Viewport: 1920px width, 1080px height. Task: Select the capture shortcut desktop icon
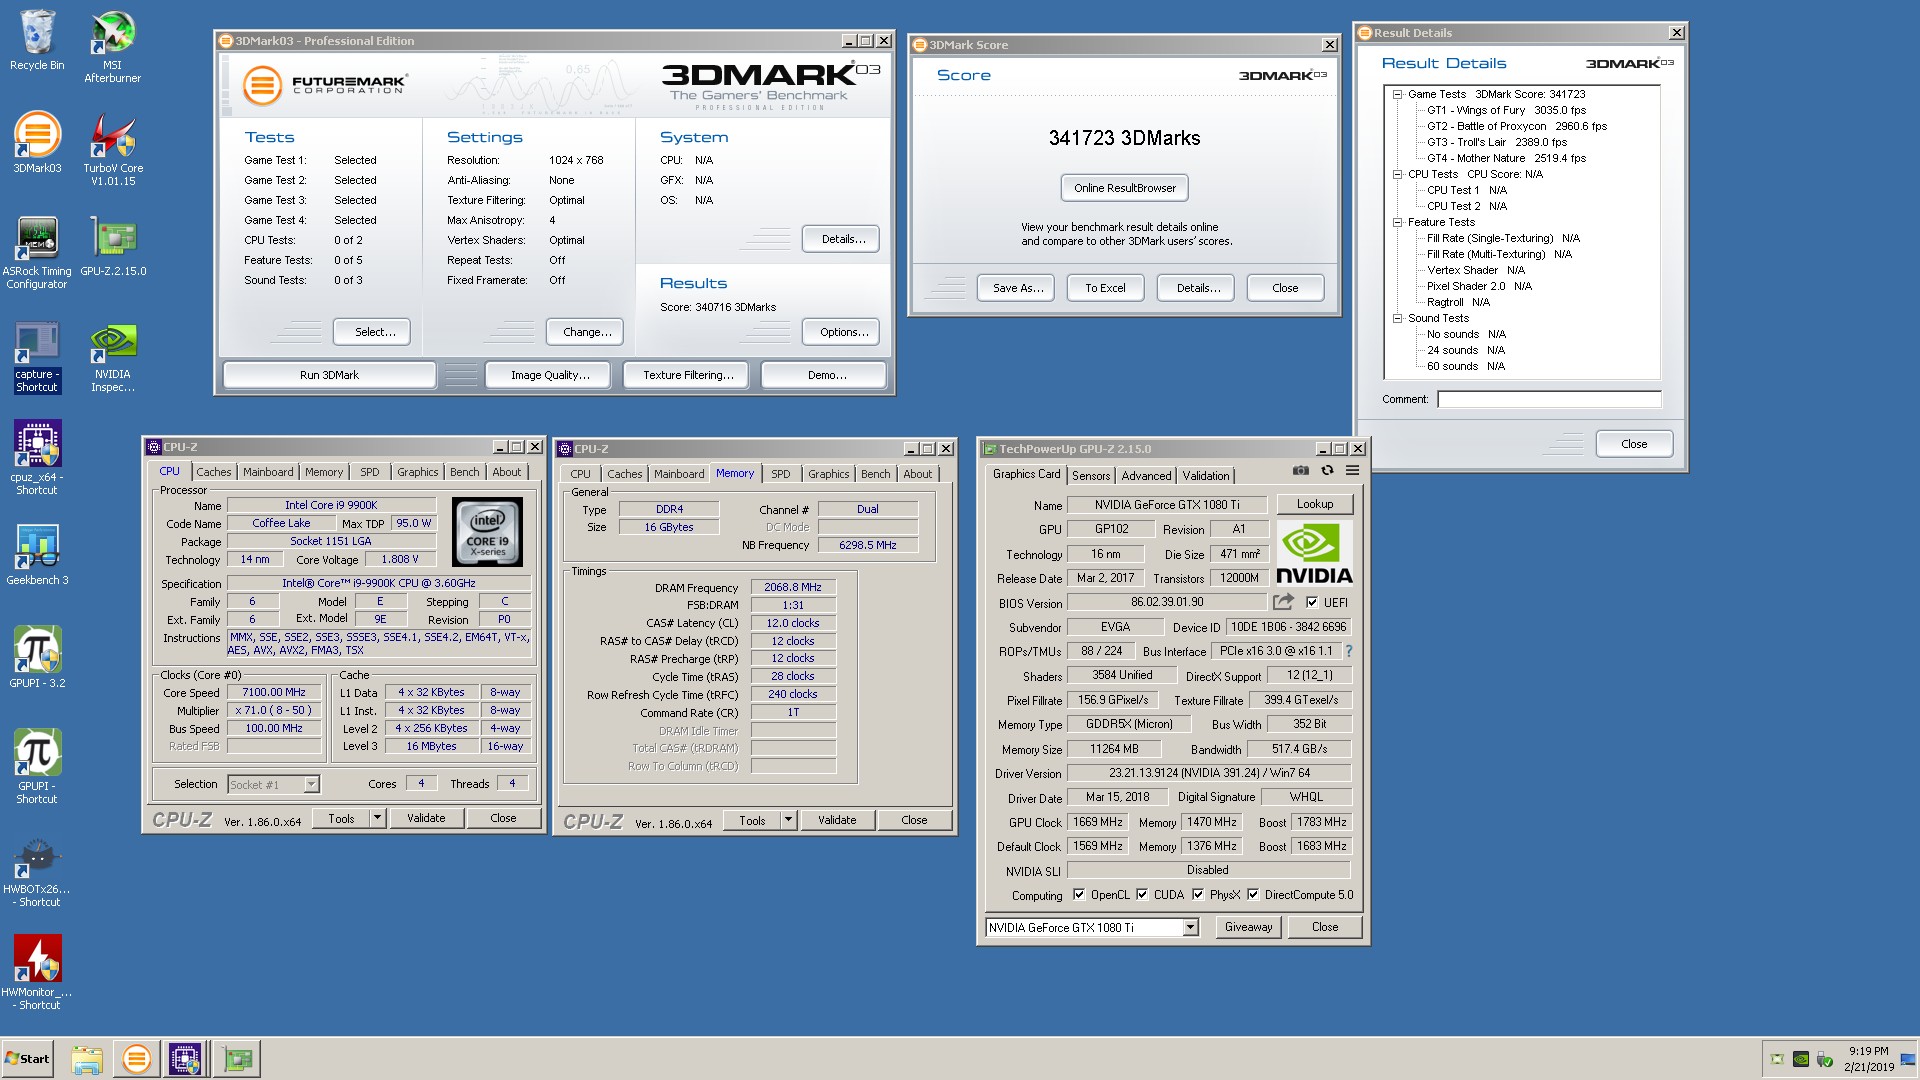click(37, 357)
